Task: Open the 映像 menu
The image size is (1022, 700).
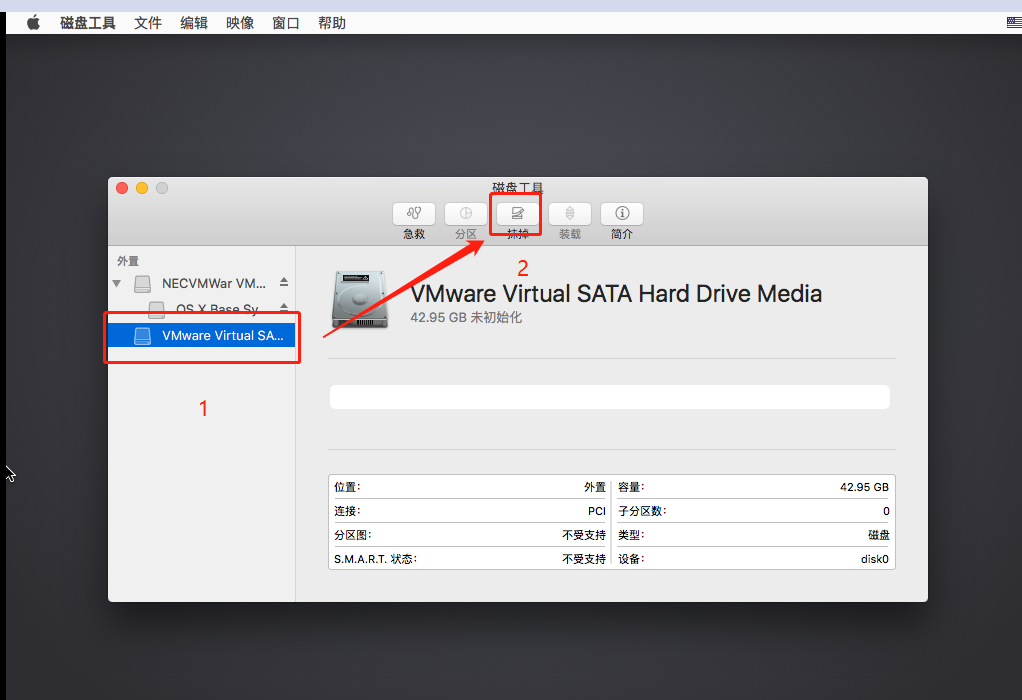Action: 240,23
